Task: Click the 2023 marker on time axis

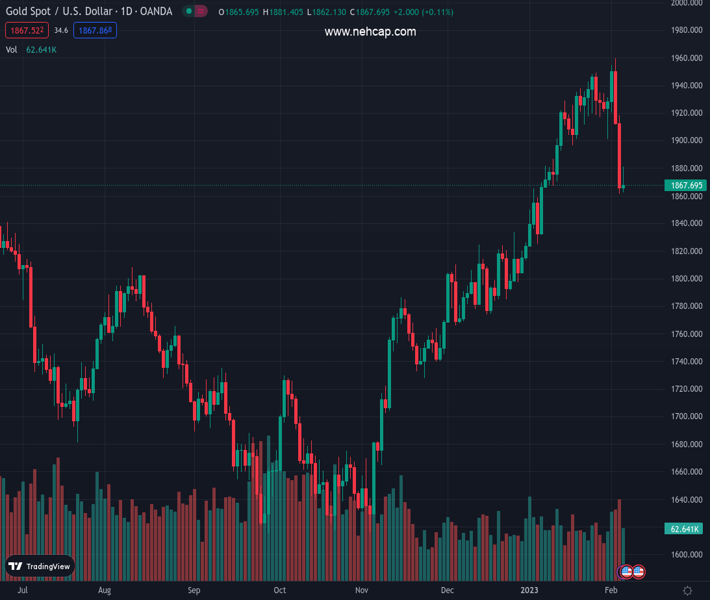Action: tap(529, 591)
